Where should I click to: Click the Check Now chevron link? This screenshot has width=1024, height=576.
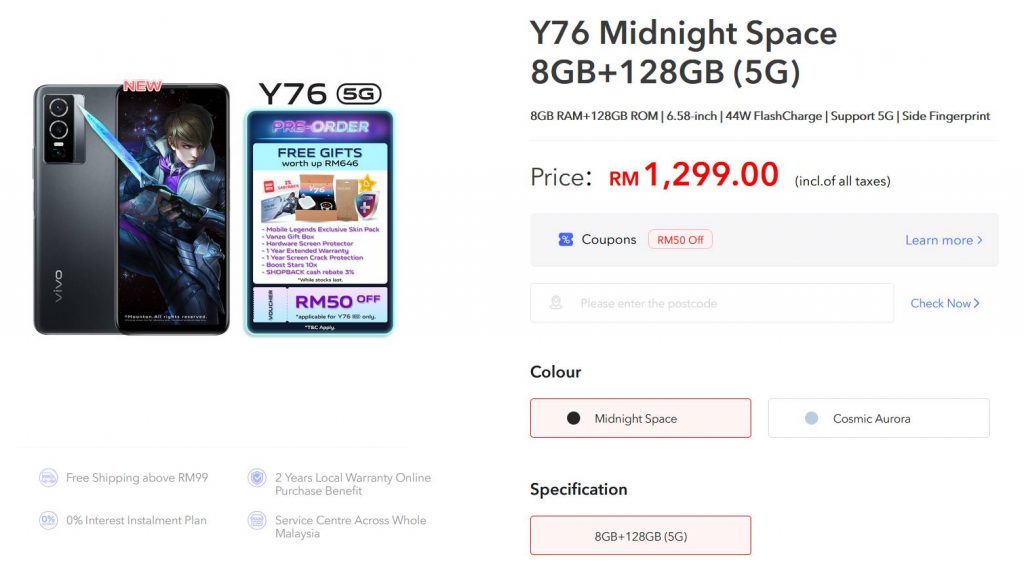(x=945, y=303)
